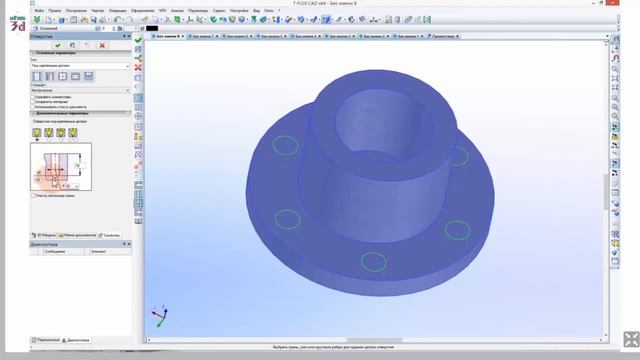Open the Правка menu
Image resolution: width=640 pixels, height=360 pixels.
point(55,11)
